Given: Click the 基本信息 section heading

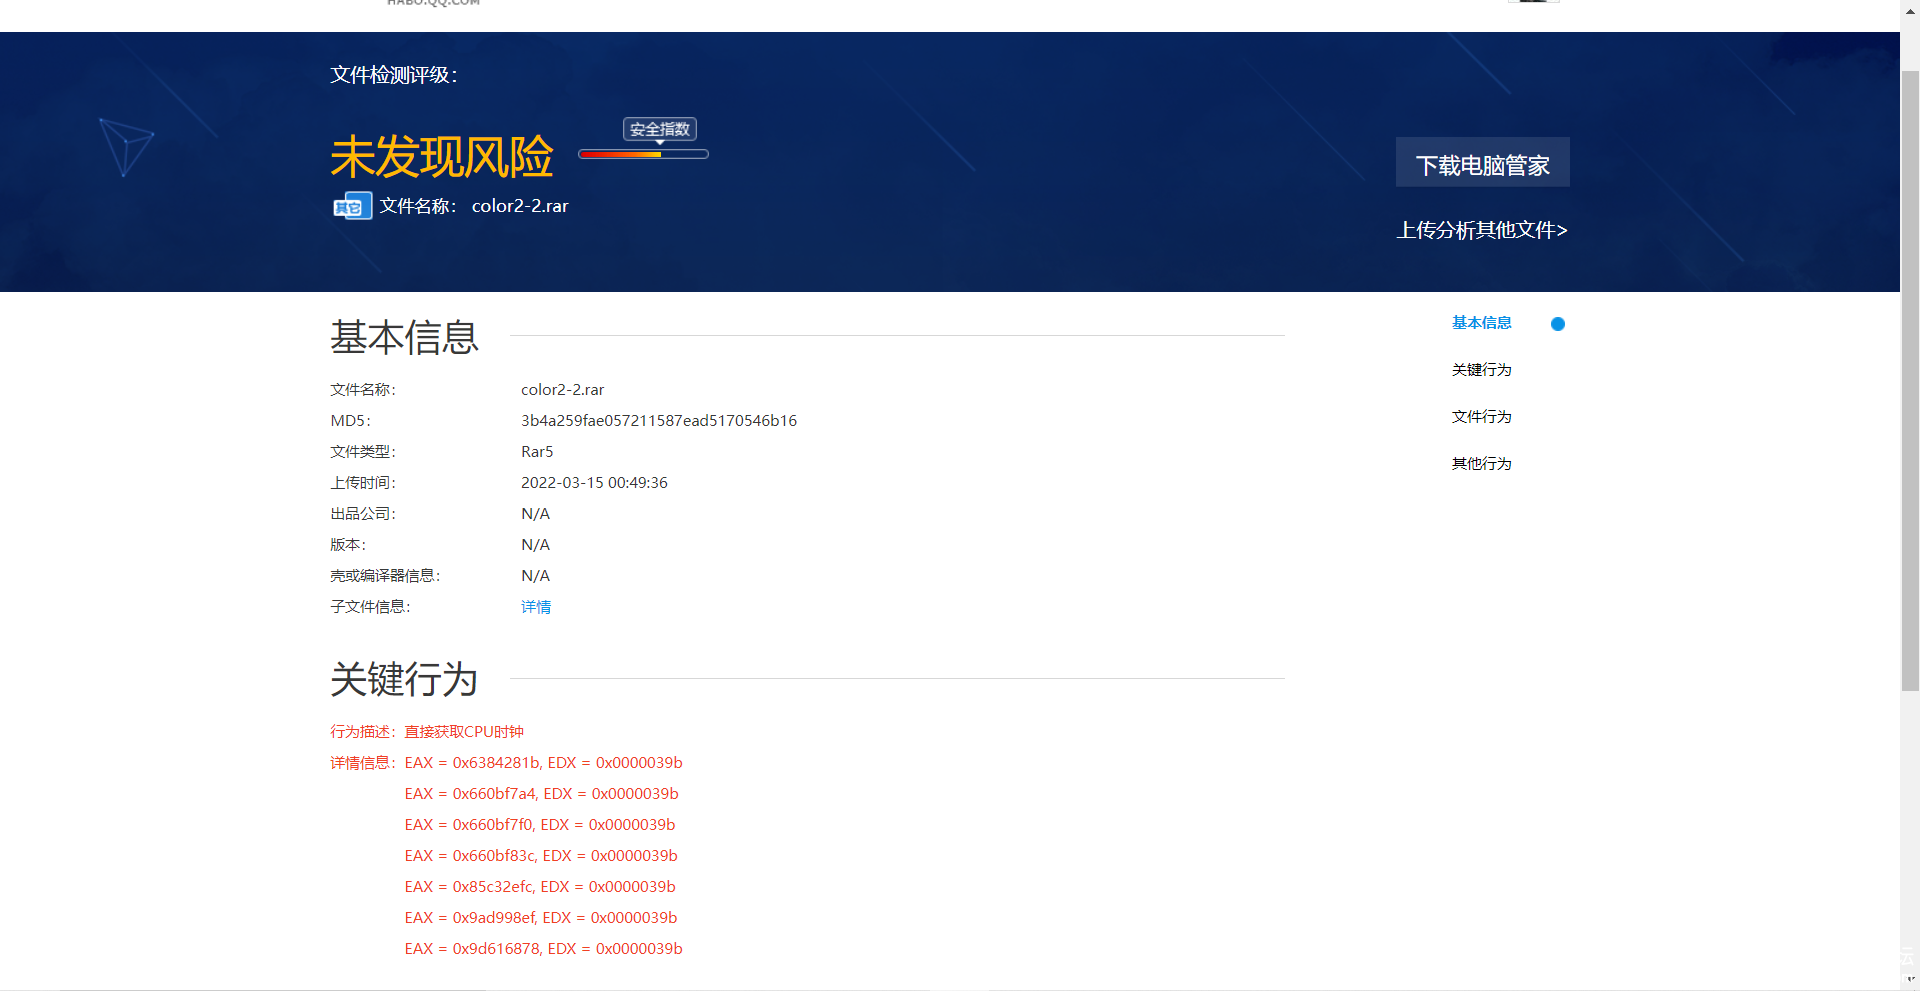Looking at the screenshot, I should pyautogui.click(x=404, y=337).
